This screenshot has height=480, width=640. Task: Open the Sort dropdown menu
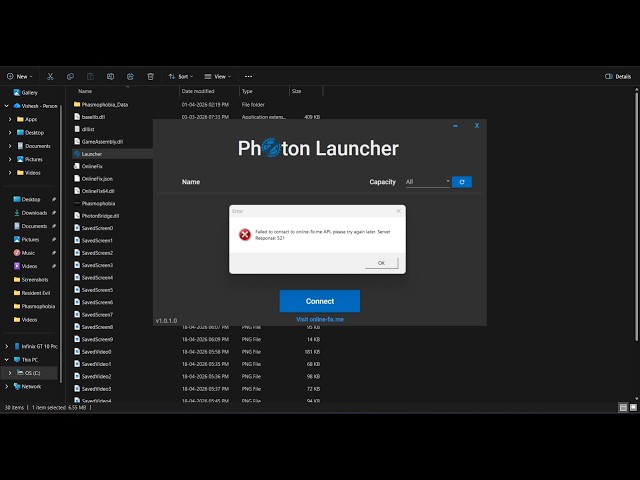click(x=181, y=76)
